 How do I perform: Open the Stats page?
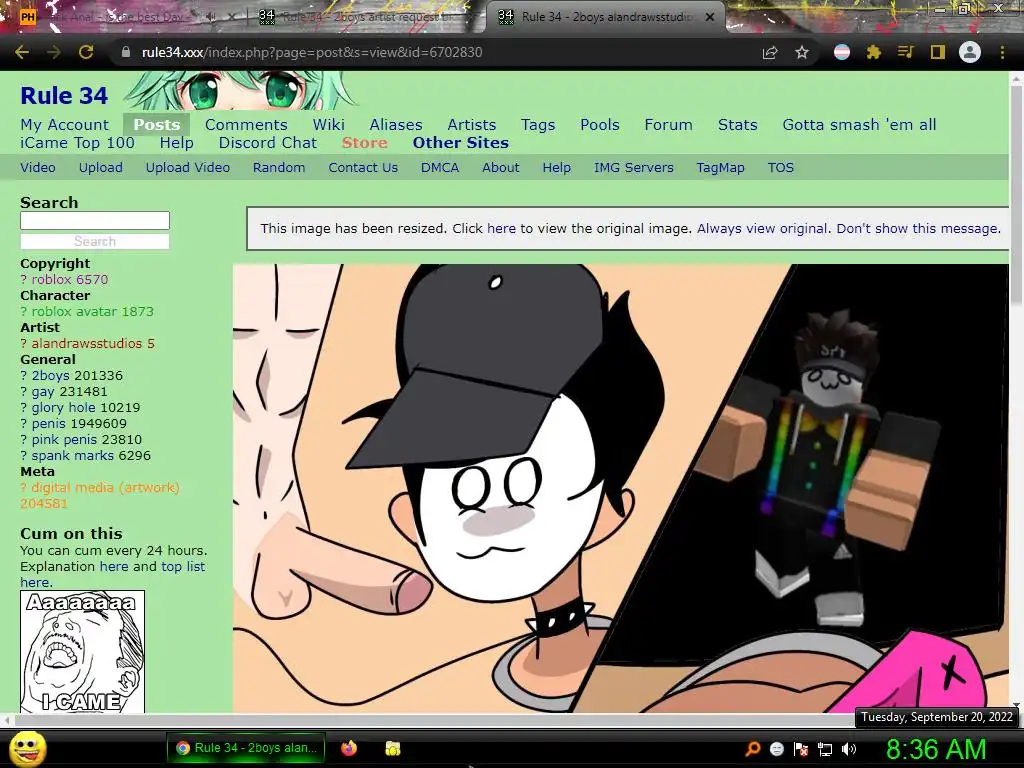pyautogui.click(x=737, y=125)
